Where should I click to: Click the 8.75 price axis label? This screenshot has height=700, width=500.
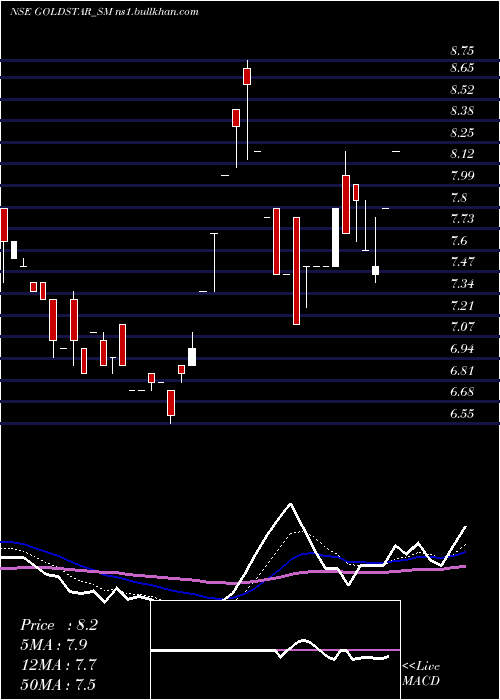(462, 50)
